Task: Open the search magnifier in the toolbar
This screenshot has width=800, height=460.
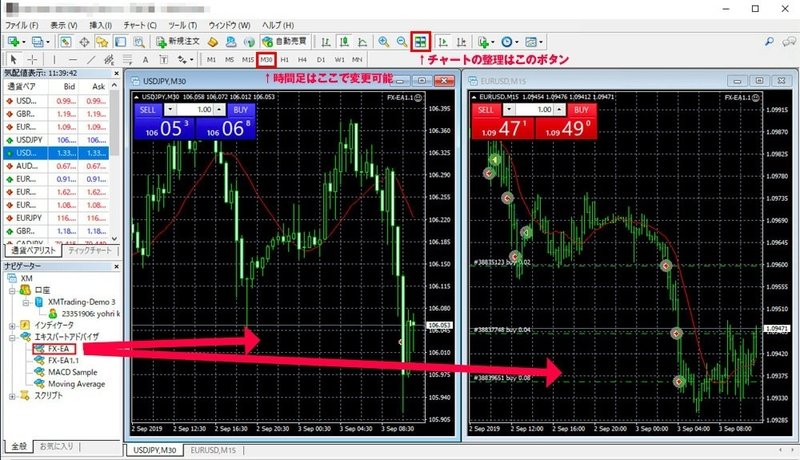Action: [x=769, y=42]
